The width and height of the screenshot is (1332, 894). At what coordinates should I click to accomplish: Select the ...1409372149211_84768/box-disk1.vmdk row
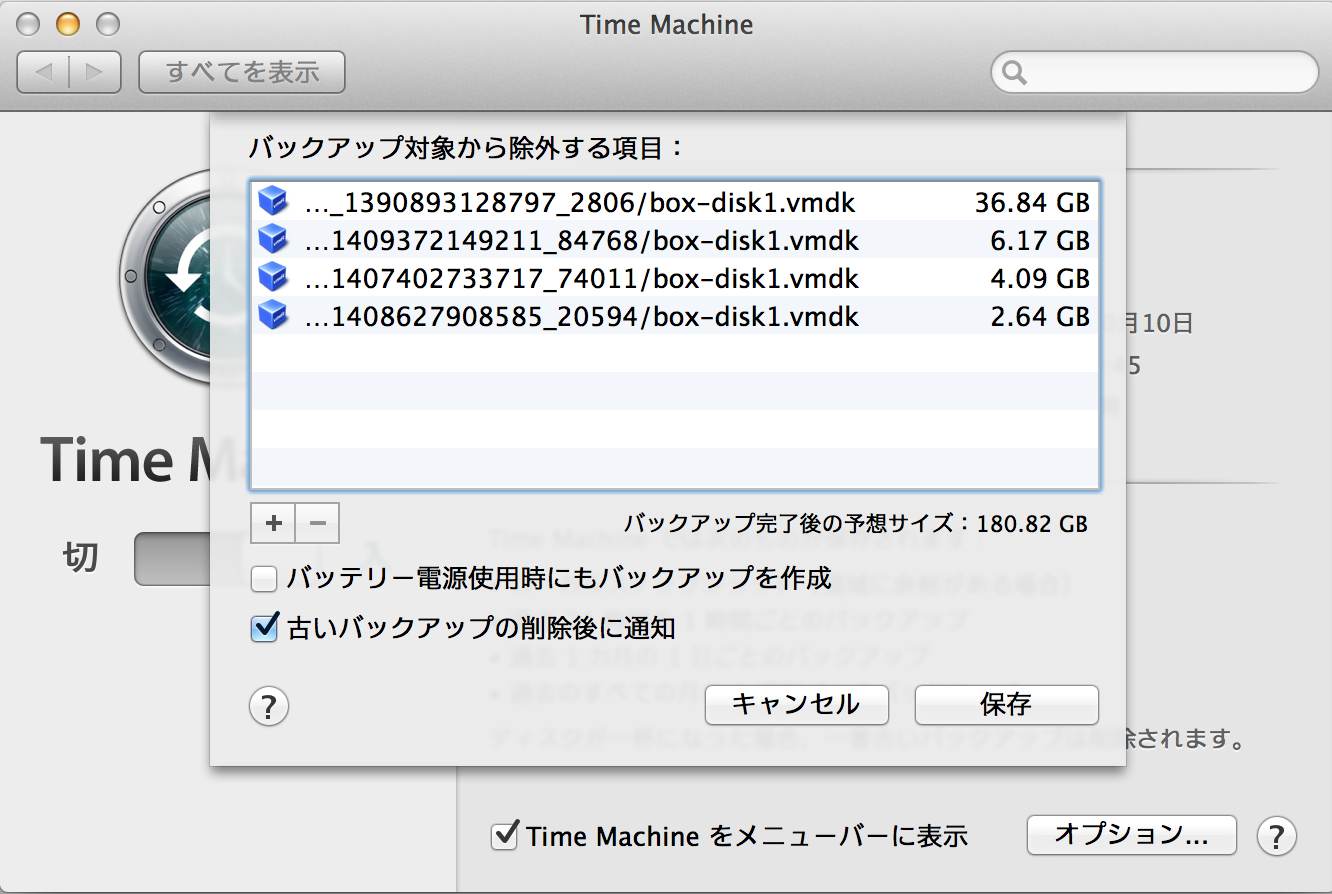pos(675,240)
